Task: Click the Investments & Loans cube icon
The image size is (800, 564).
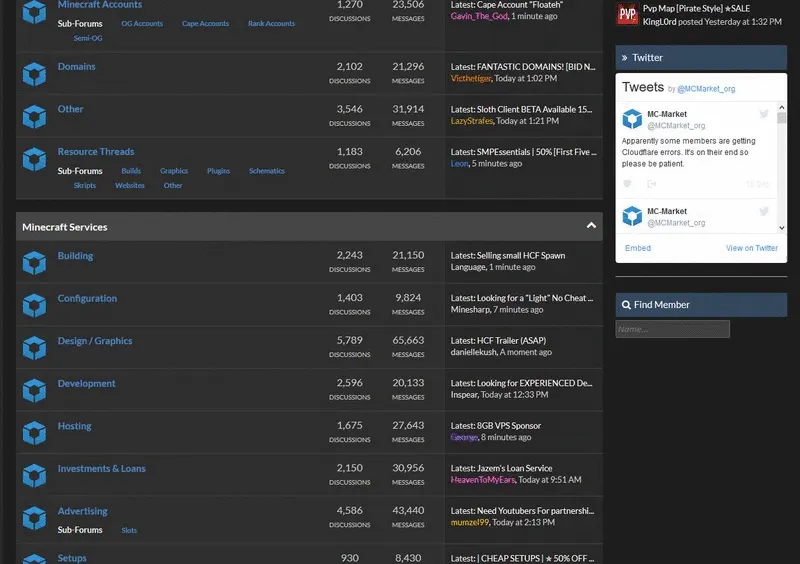Action: pos(34,476)
